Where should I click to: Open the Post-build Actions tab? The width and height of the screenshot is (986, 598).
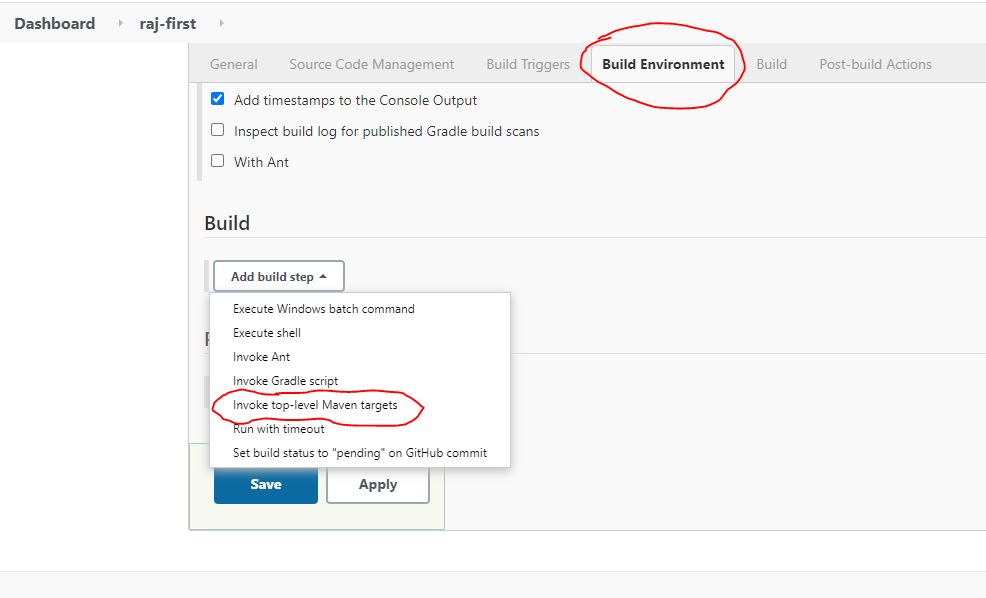click(875, 64)
